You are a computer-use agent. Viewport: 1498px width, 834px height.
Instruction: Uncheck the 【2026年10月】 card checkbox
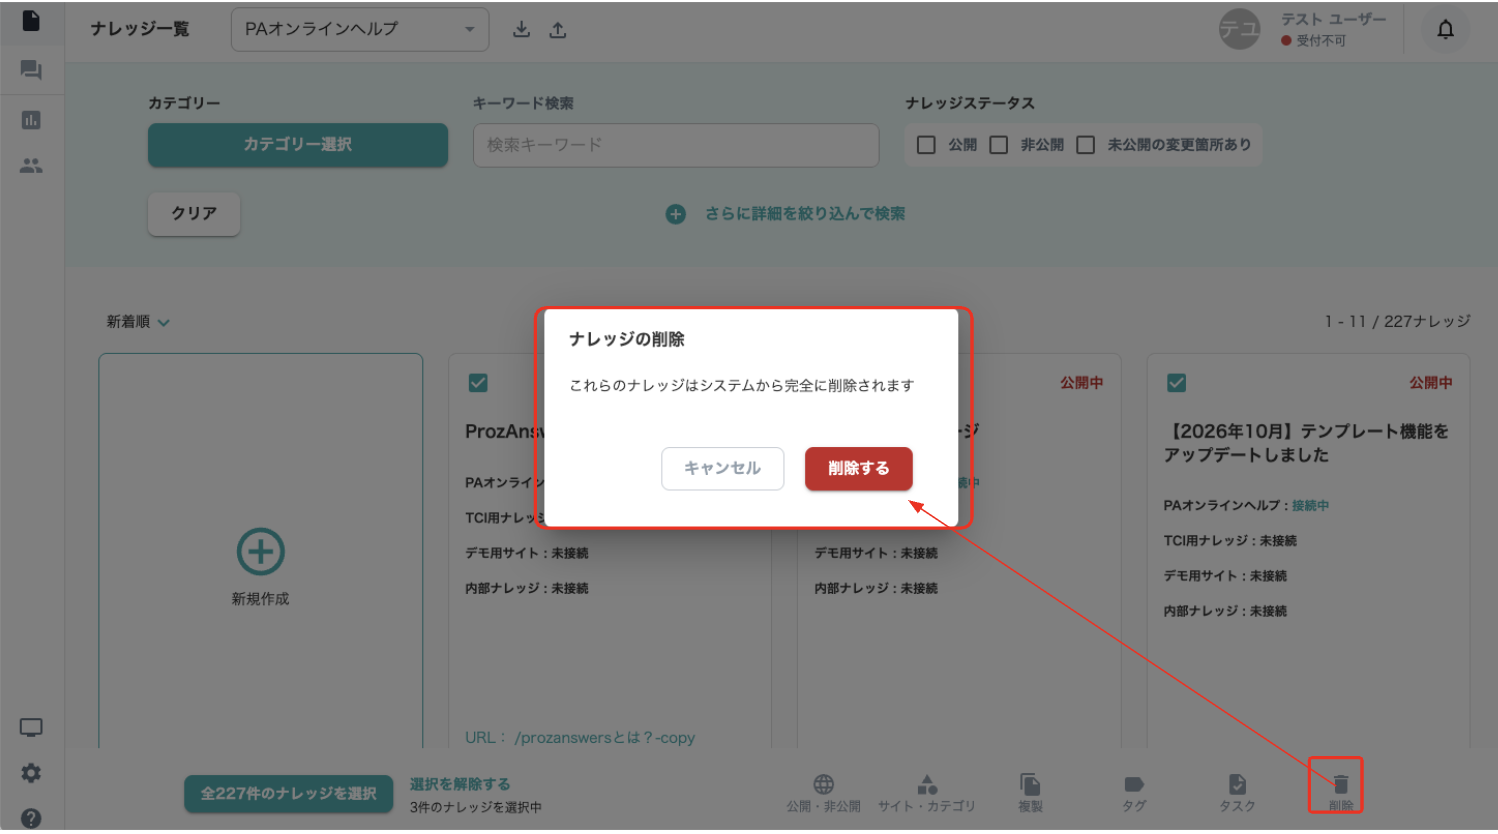(x=1177, y=383)
